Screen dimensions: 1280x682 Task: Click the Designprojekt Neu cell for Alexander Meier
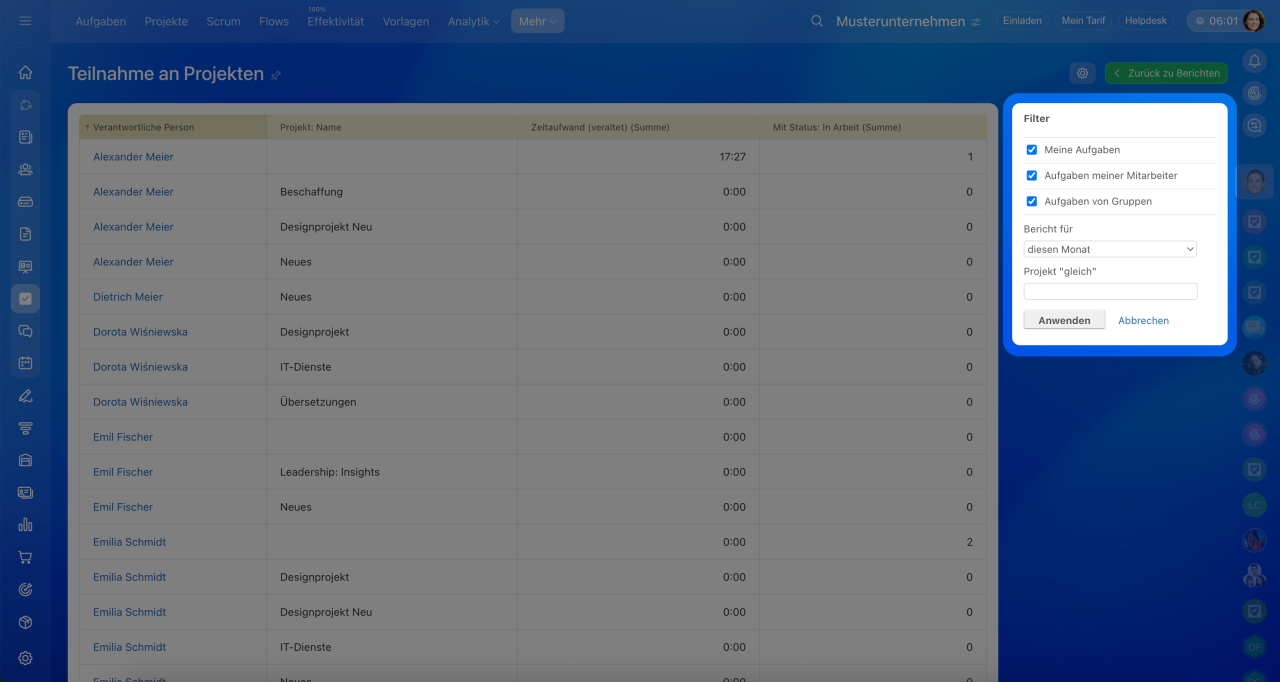coord(392,227)
